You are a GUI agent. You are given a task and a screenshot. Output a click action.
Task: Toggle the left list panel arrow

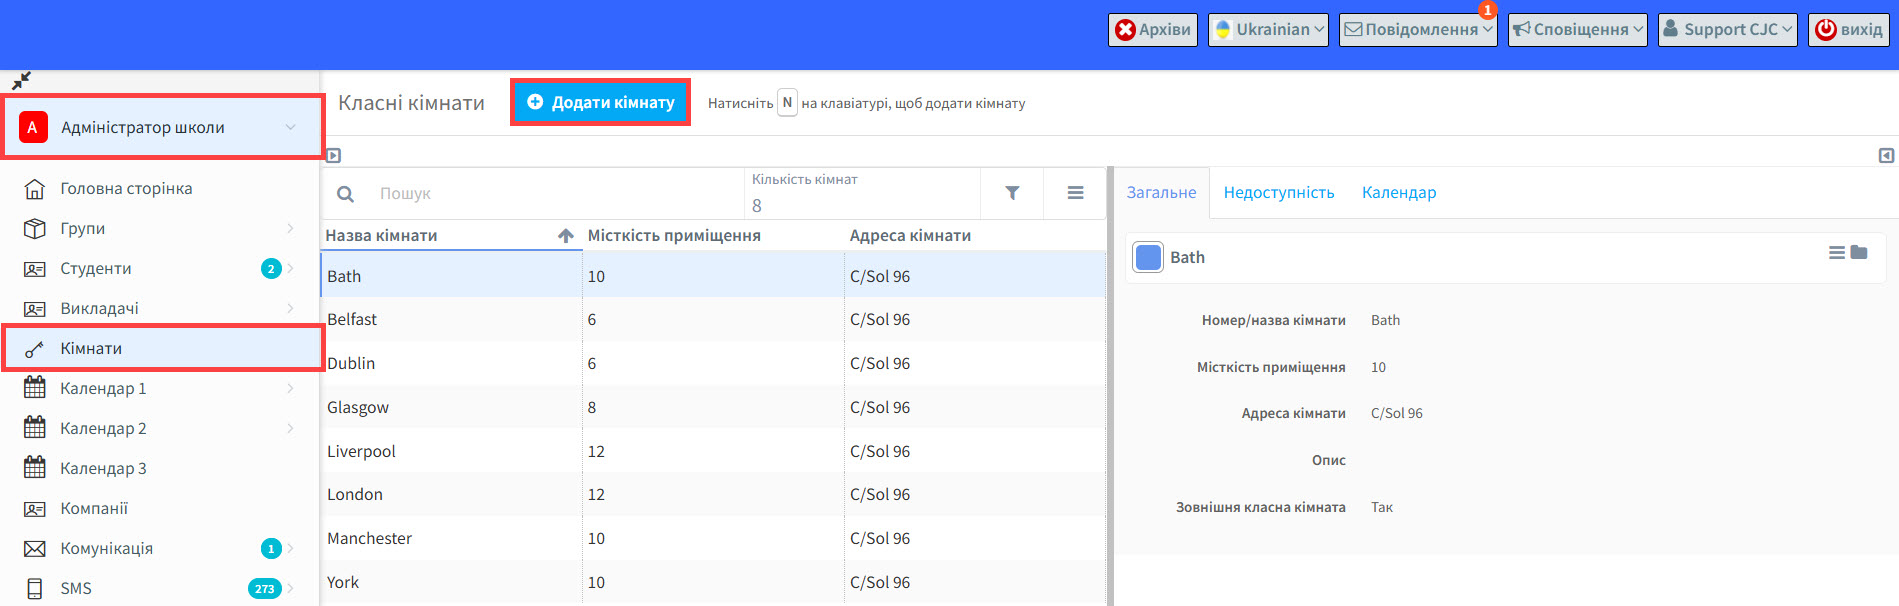pyautogui.click(x=334, y=156)
